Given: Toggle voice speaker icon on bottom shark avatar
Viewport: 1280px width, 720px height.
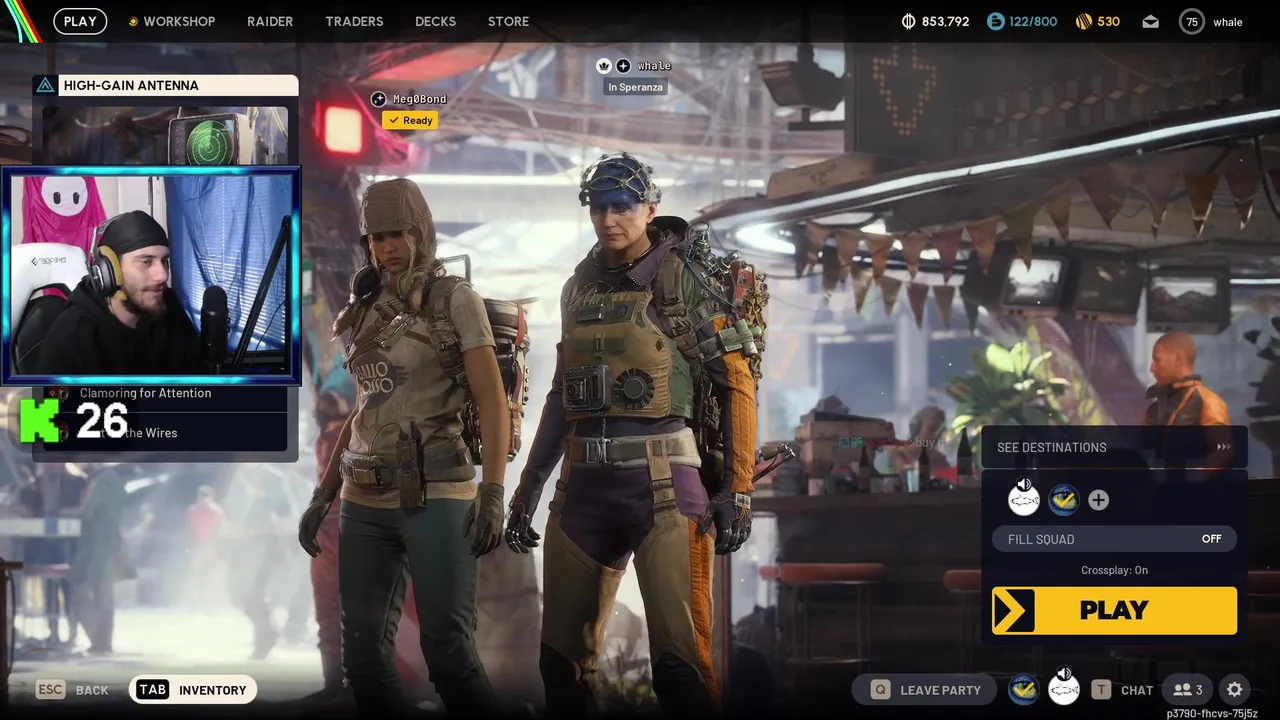Looking at the screenshot, I should [1064, 674].
